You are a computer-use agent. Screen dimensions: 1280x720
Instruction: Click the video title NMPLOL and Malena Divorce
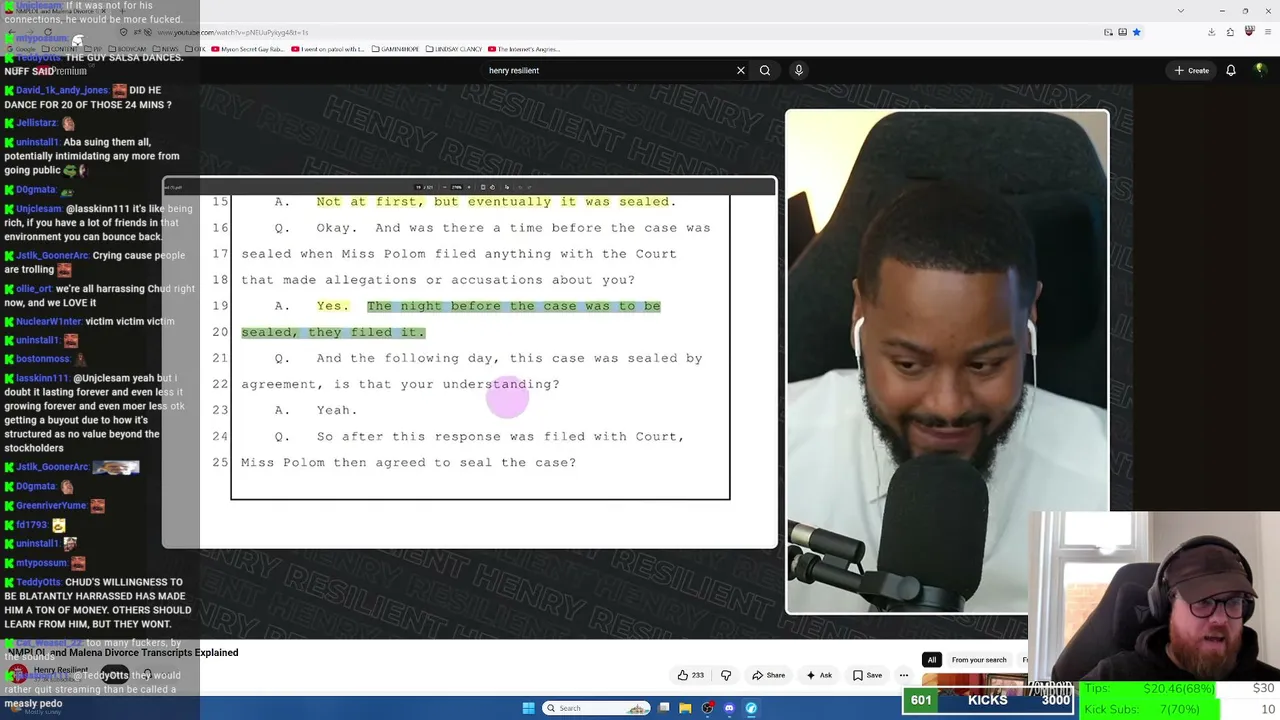pyautogui.click(x=123, y=653)
